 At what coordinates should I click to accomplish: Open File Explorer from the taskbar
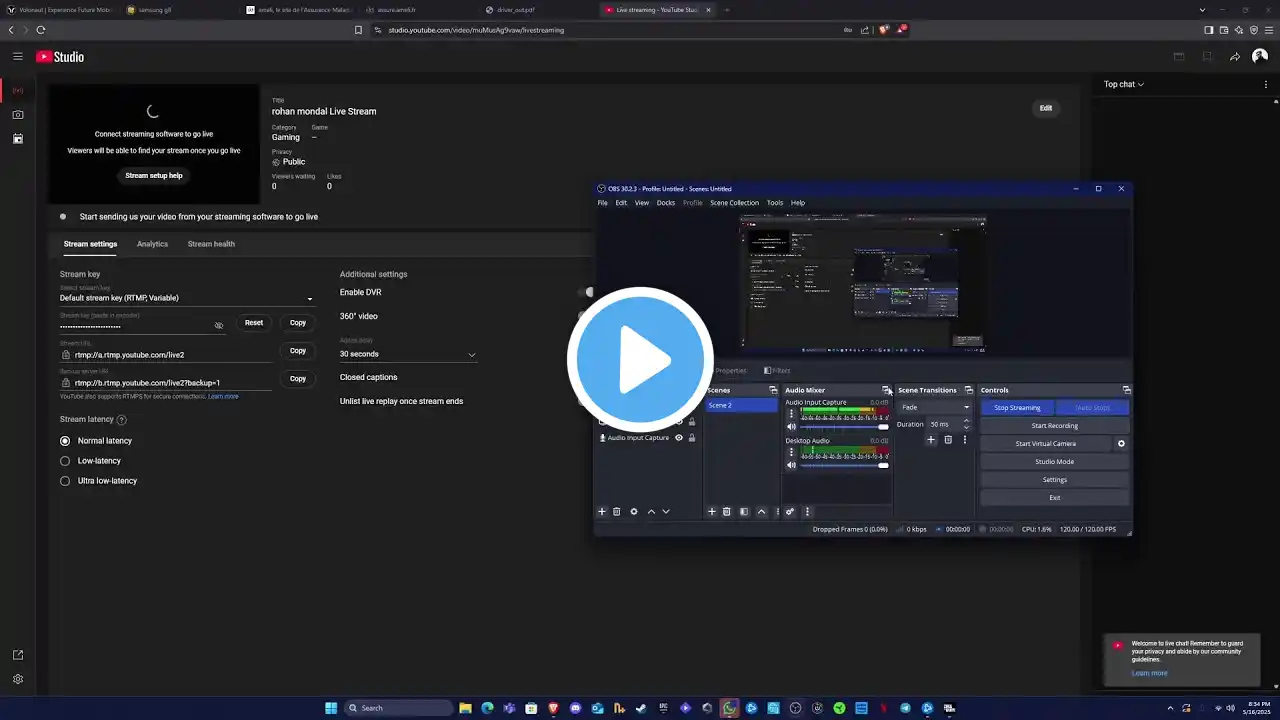pyautogui.click(x=465, y=708)
